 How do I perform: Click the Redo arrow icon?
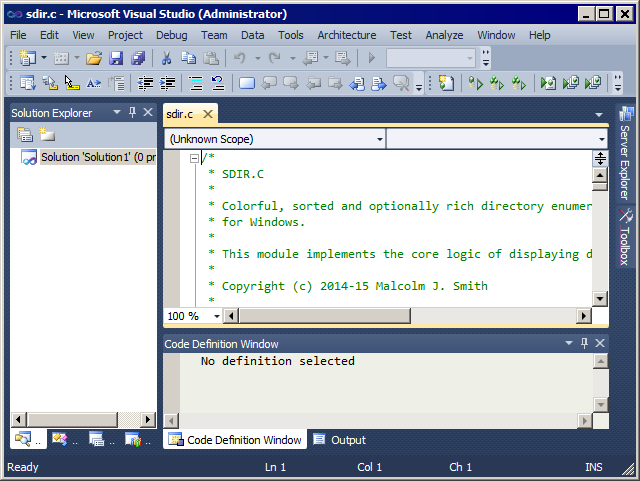click(x=275, y=58)
